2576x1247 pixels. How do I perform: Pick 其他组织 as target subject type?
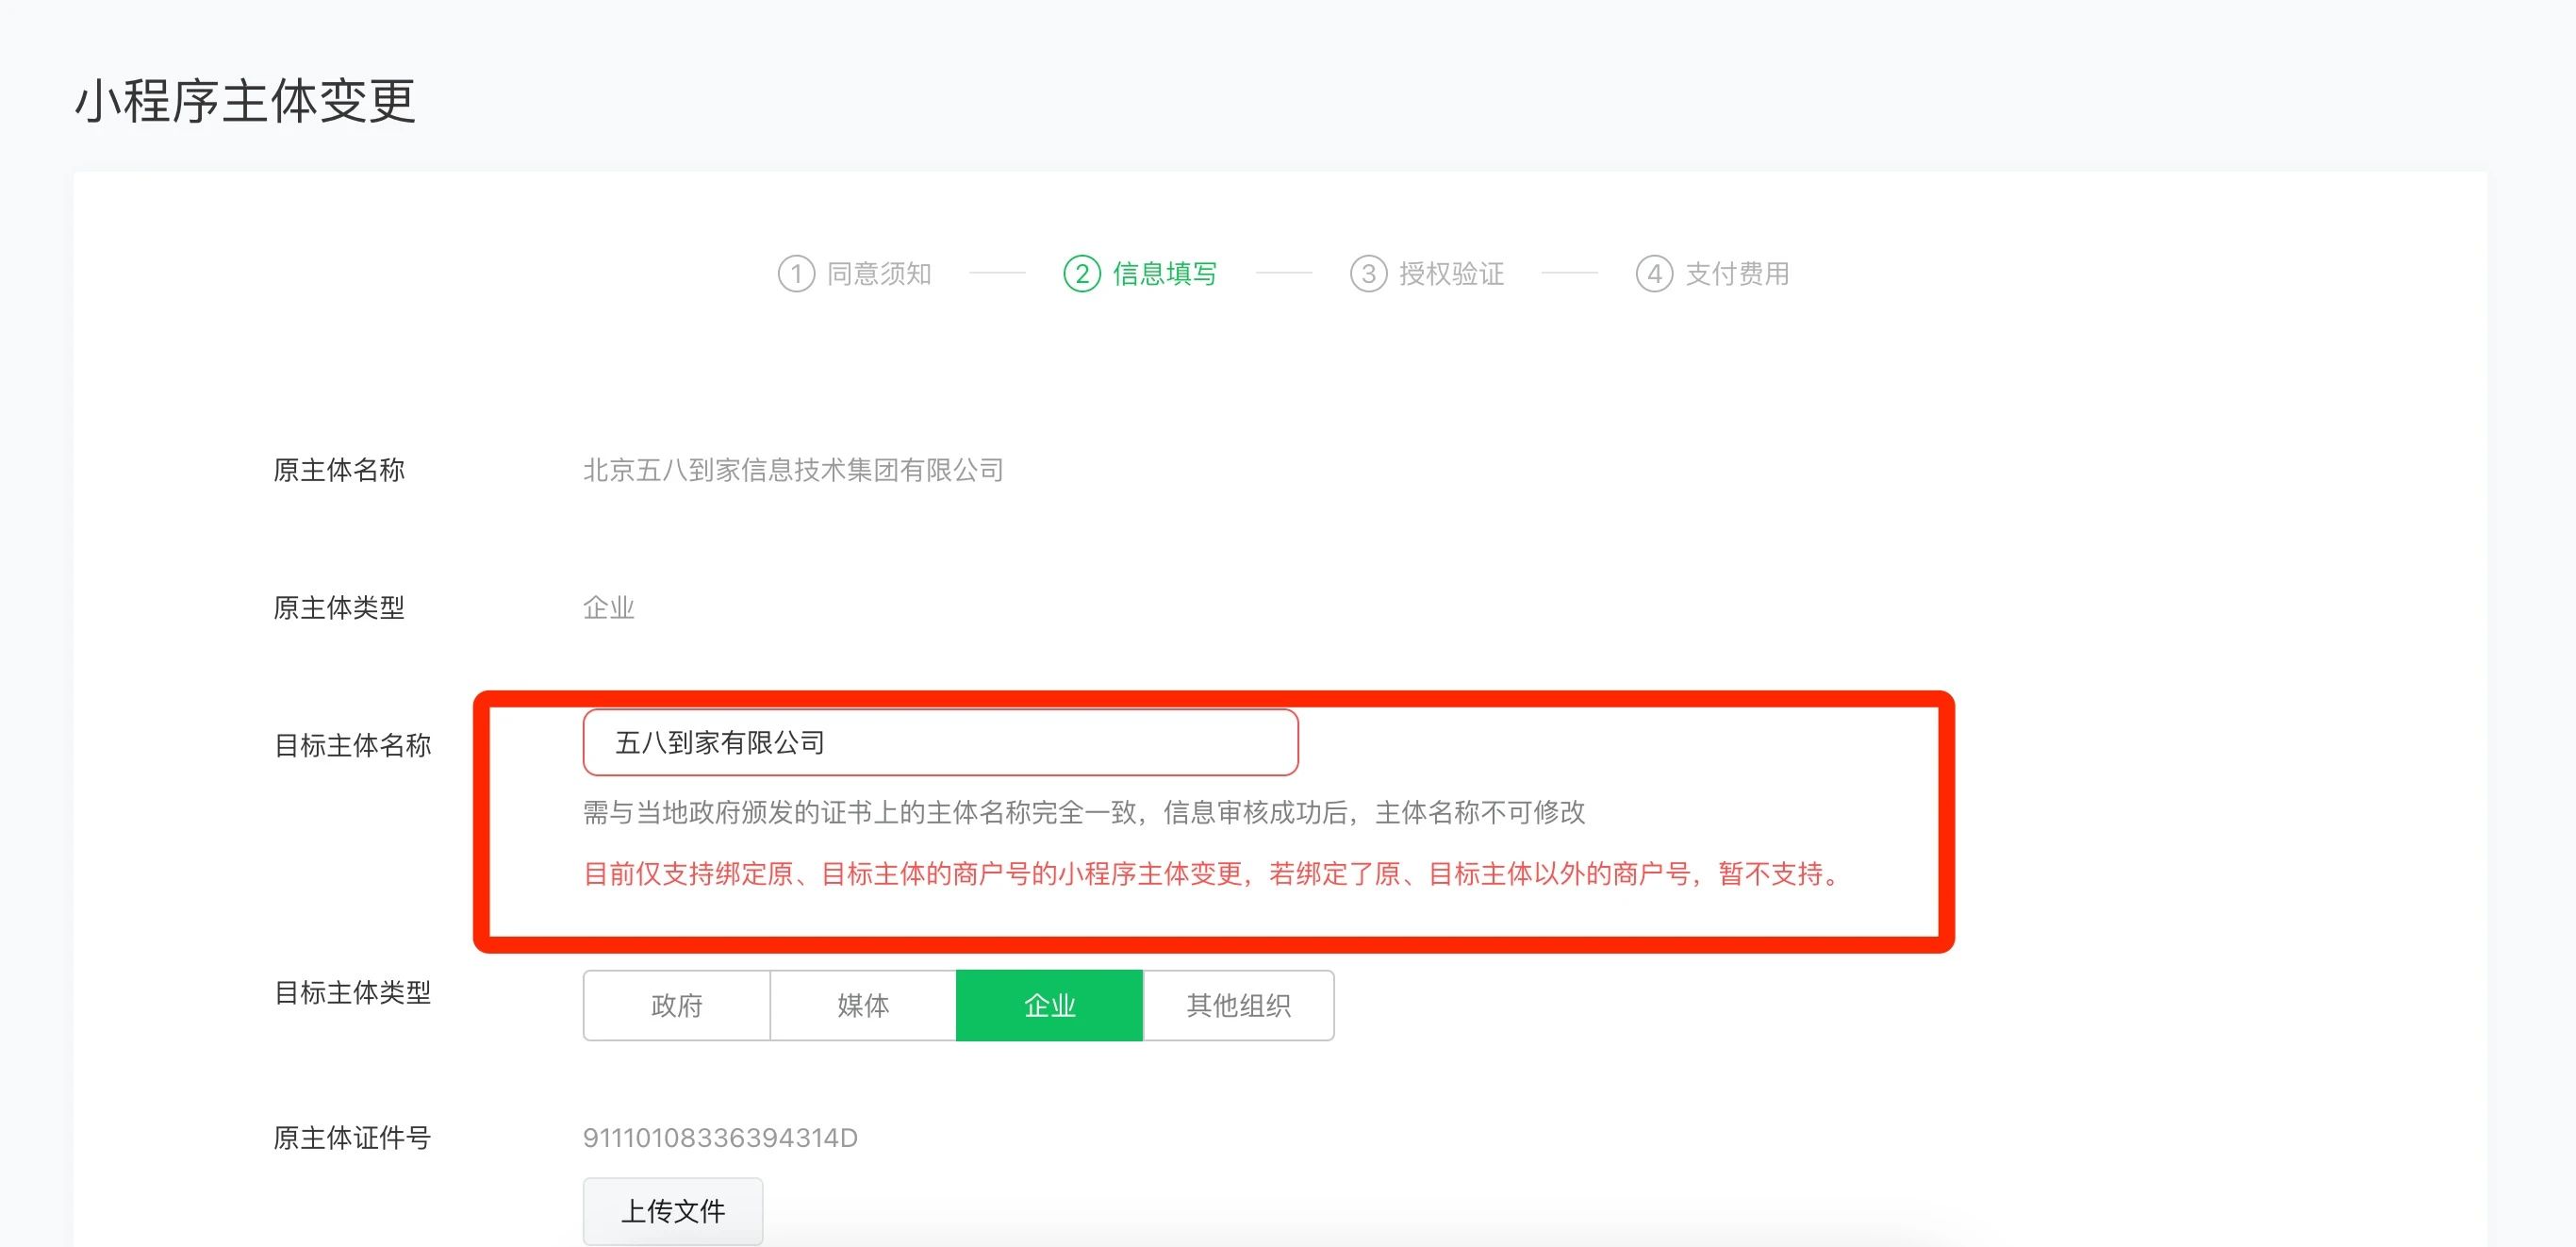[1238, 1005]
